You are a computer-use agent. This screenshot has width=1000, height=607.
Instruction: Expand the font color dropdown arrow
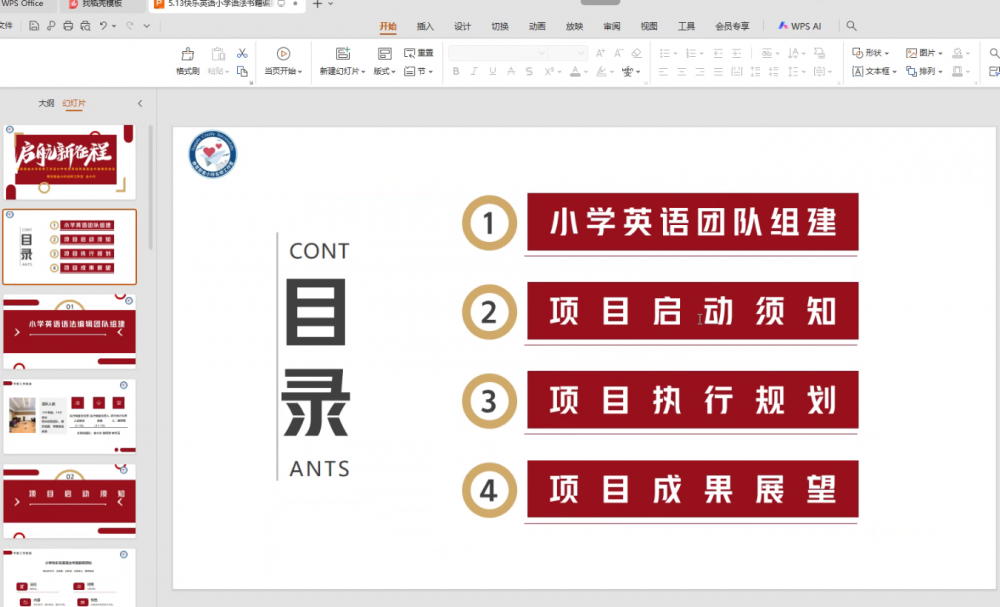pos(585,71)
